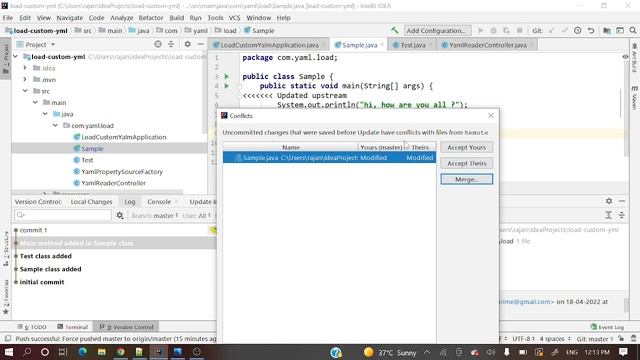Screen dimensions: 640x360
Task: Select Sample.java row in Conflicts table
Action: coord(329,158)
